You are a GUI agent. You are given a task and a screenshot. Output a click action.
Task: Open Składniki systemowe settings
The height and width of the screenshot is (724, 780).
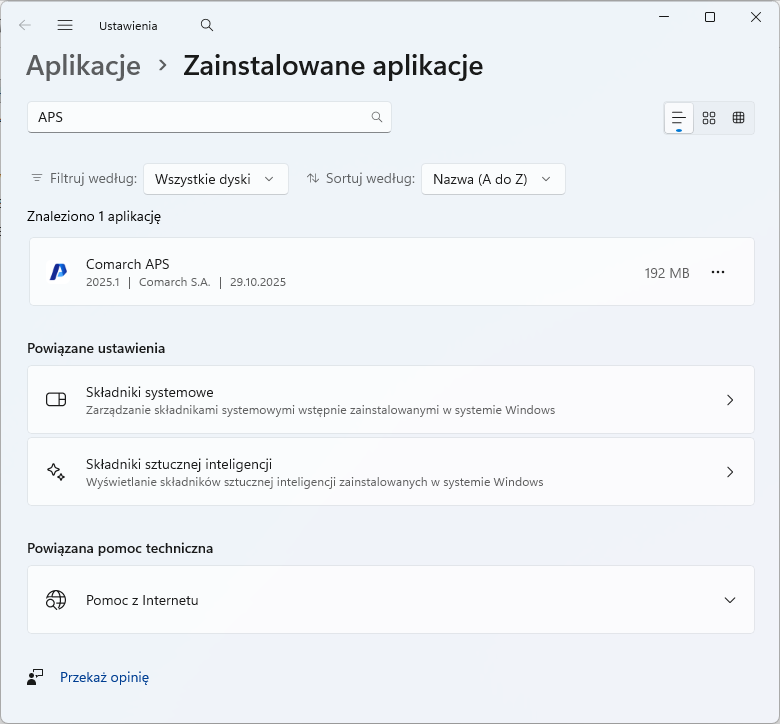[390, 400]
